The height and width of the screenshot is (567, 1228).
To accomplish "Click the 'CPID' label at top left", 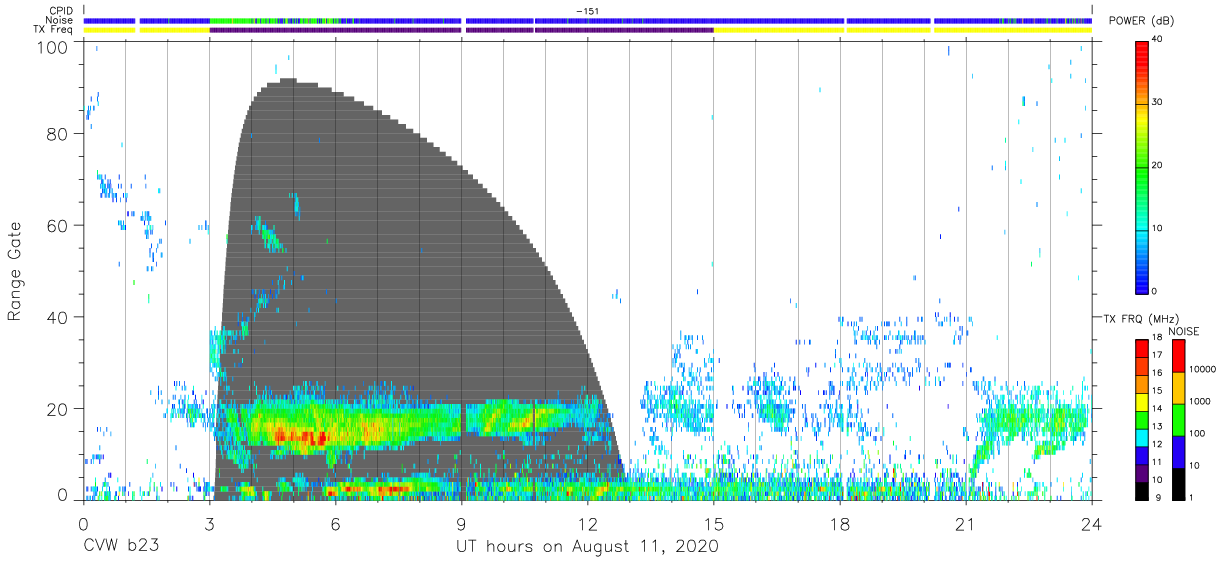I will pyautogui.click(x=61, y=10).
